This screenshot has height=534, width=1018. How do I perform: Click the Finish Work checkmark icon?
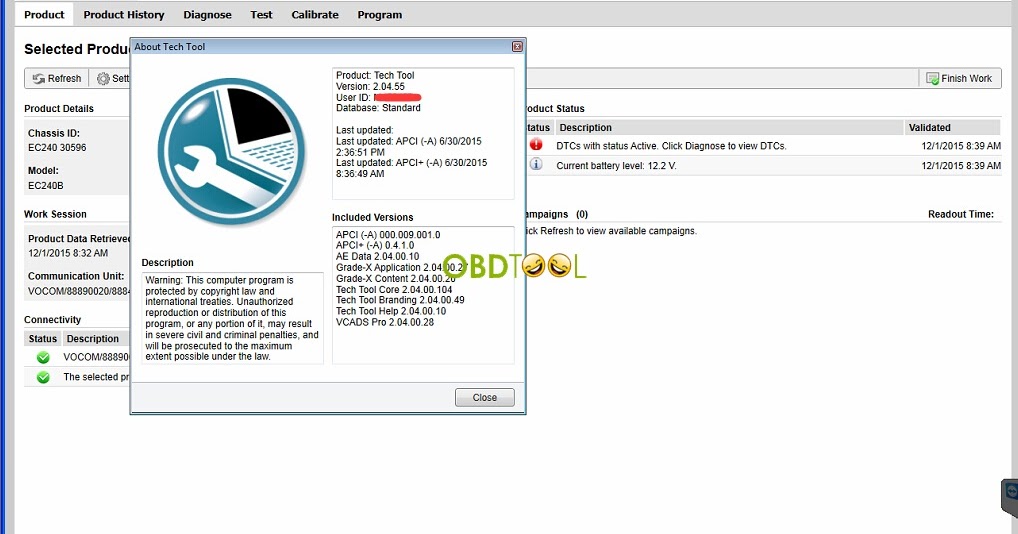pos(932,79)
